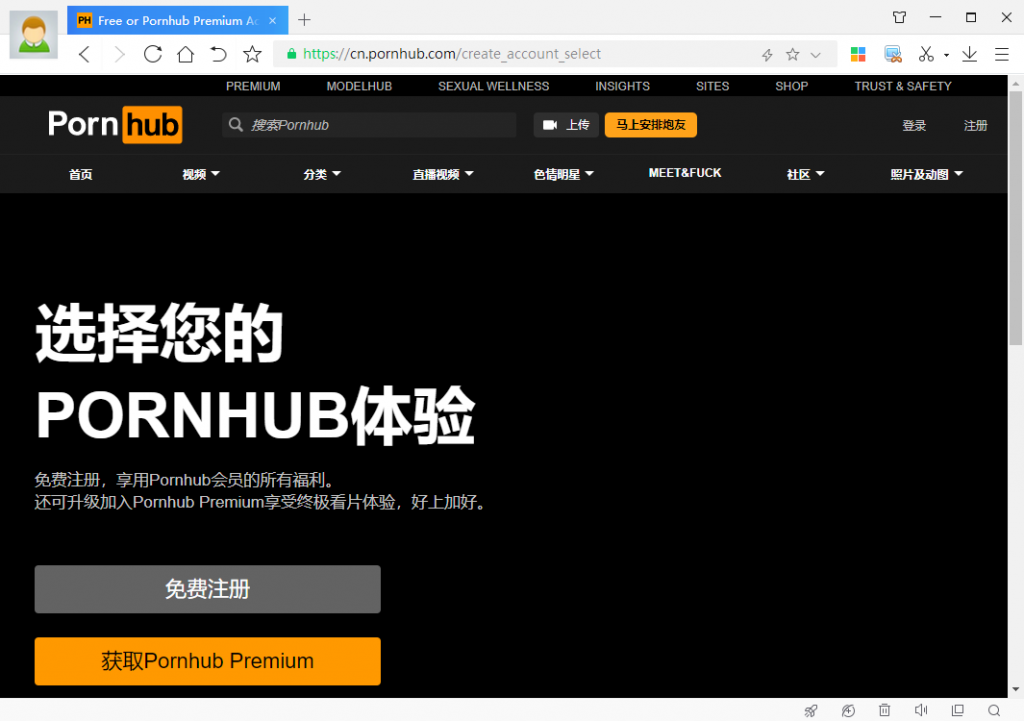Open the MODELHUB top menu link

(x=359, y=86)
